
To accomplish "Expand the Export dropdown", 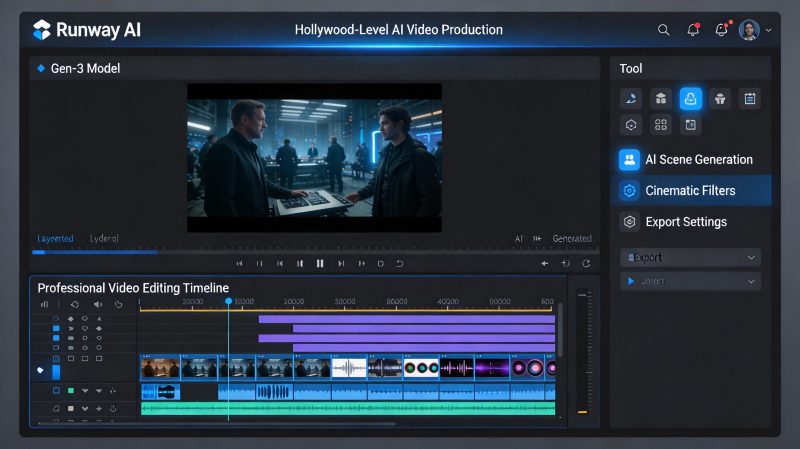I will pos(690,257).
